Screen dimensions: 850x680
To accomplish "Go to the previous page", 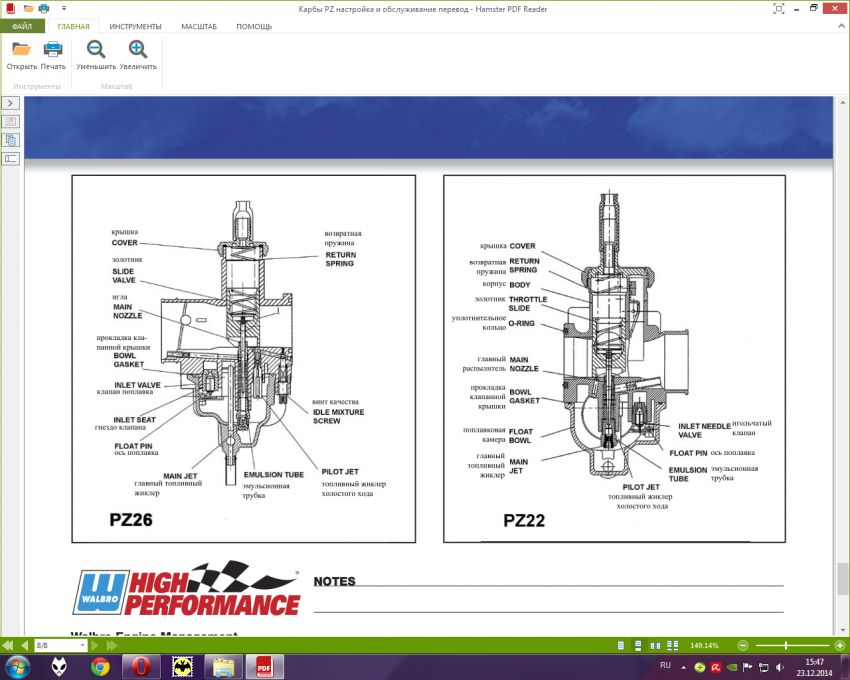I will [x=24, y=645].
